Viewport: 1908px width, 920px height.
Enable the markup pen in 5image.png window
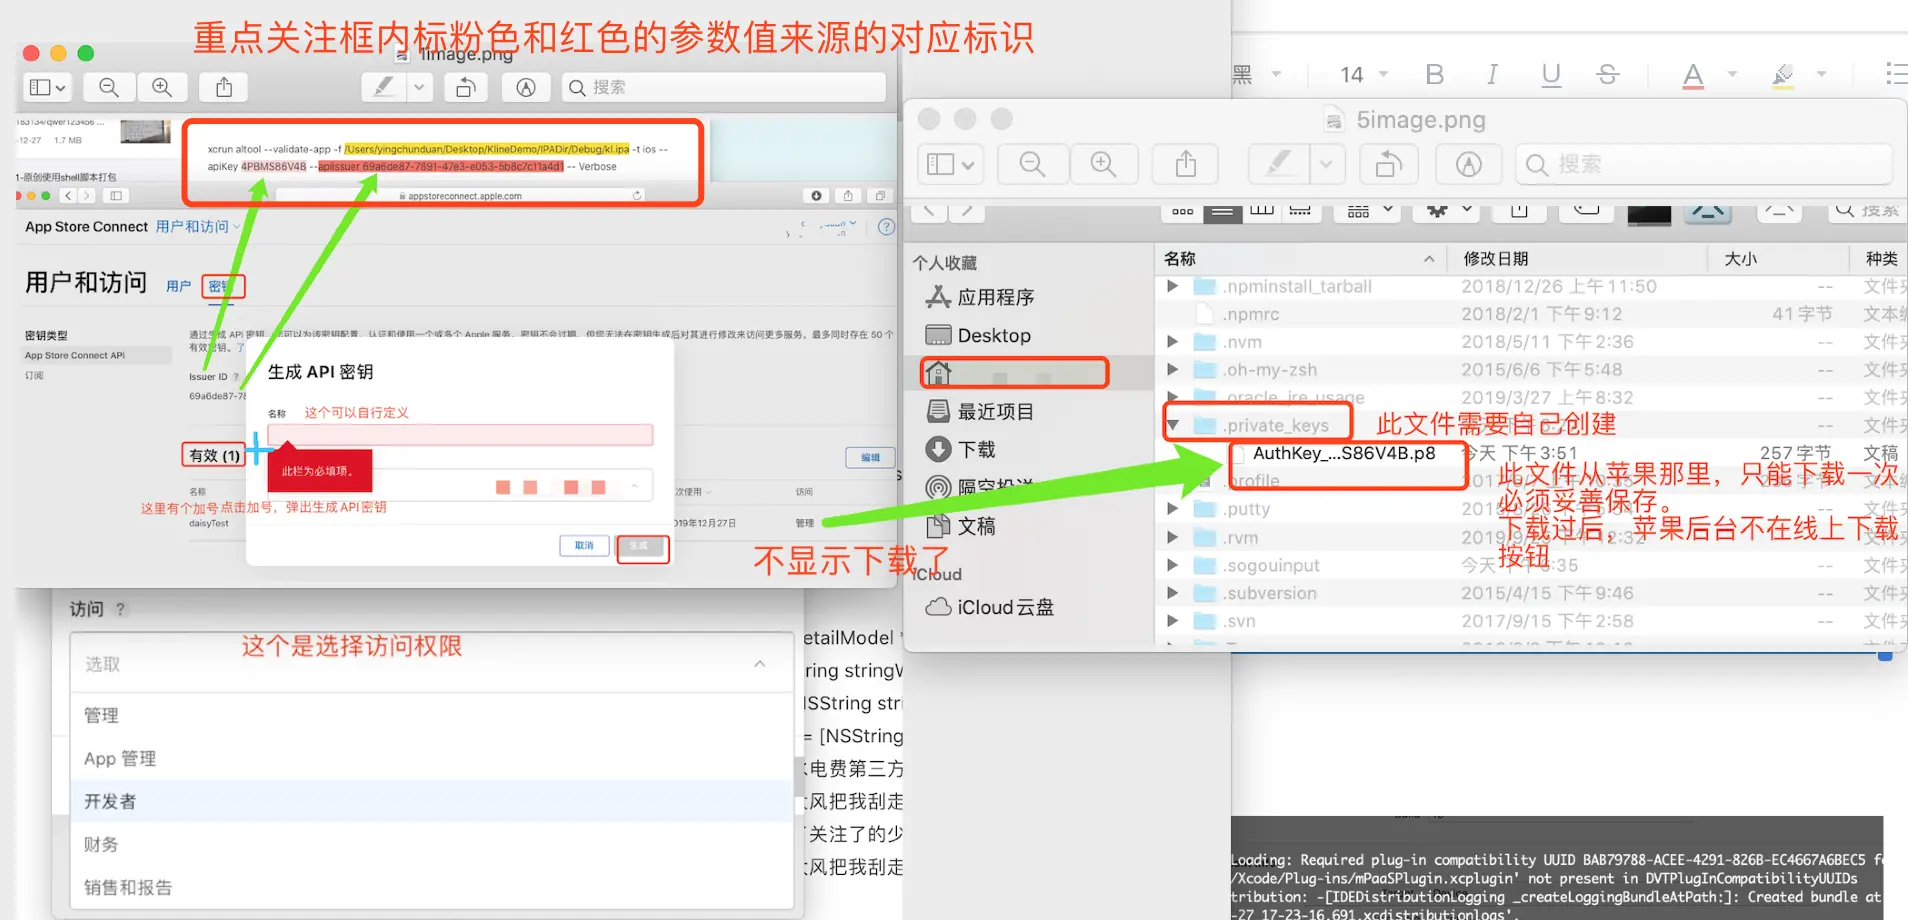pyautogui.click(x=1279, y=164)
